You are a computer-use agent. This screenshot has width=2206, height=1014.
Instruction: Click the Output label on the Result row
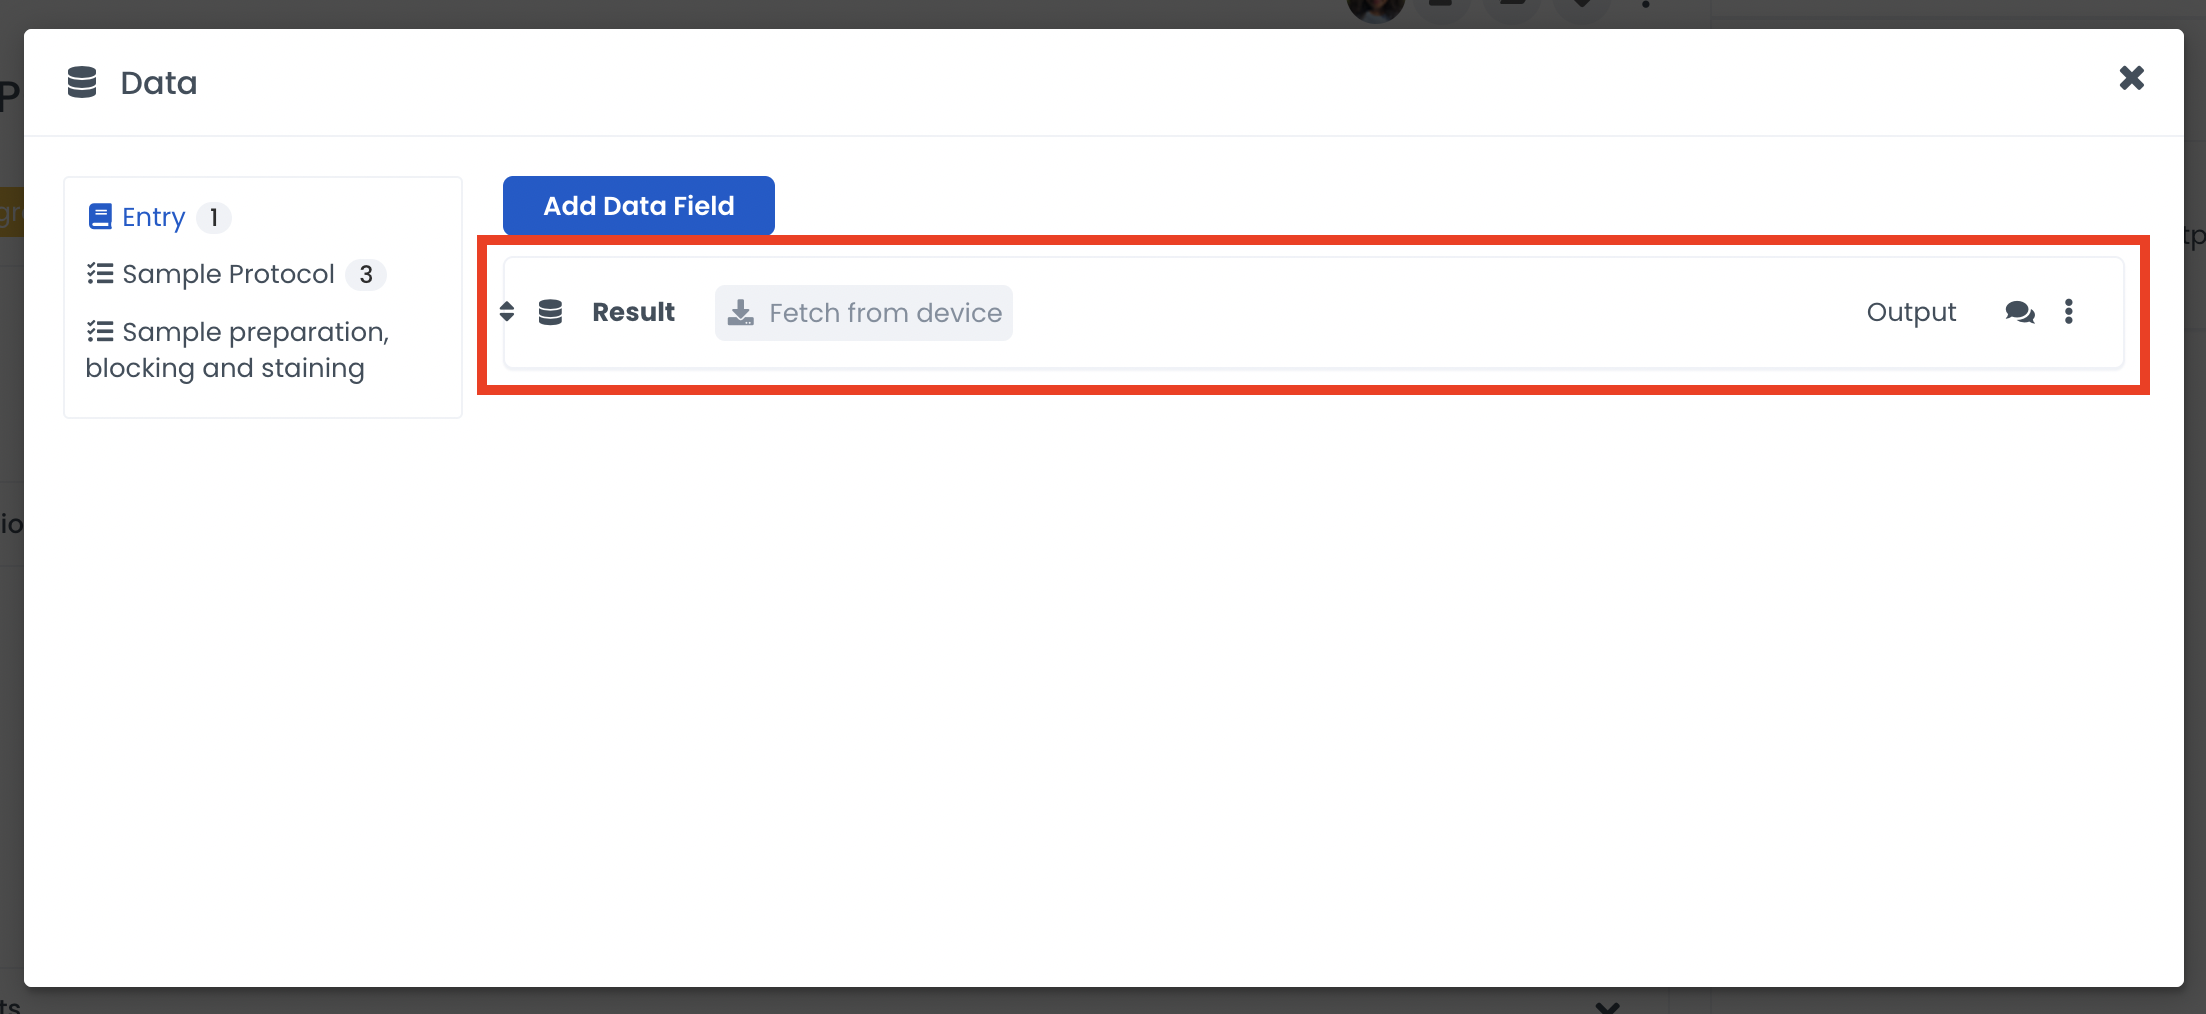click(x=1911, y=312)
